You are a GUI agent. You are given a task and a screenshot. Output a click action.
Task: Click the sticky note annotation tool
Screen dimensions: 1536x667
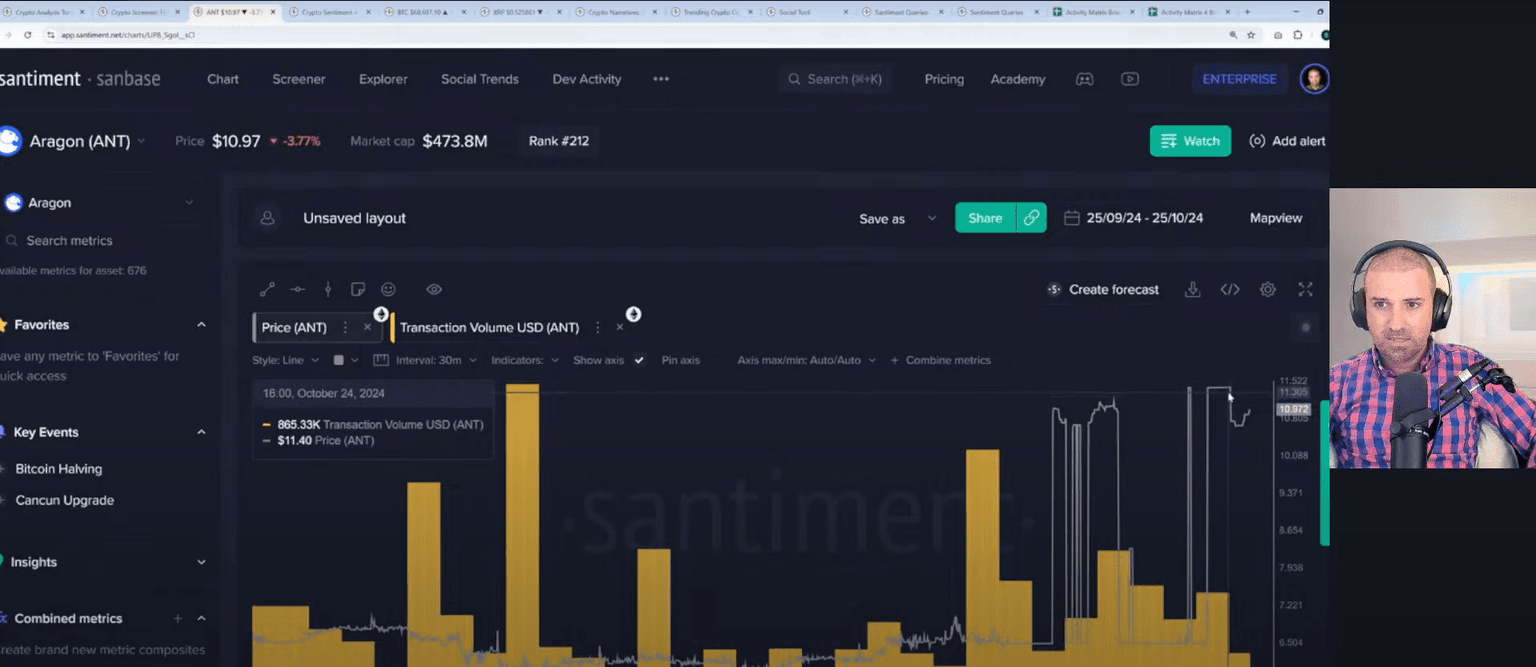pos(358,290)
